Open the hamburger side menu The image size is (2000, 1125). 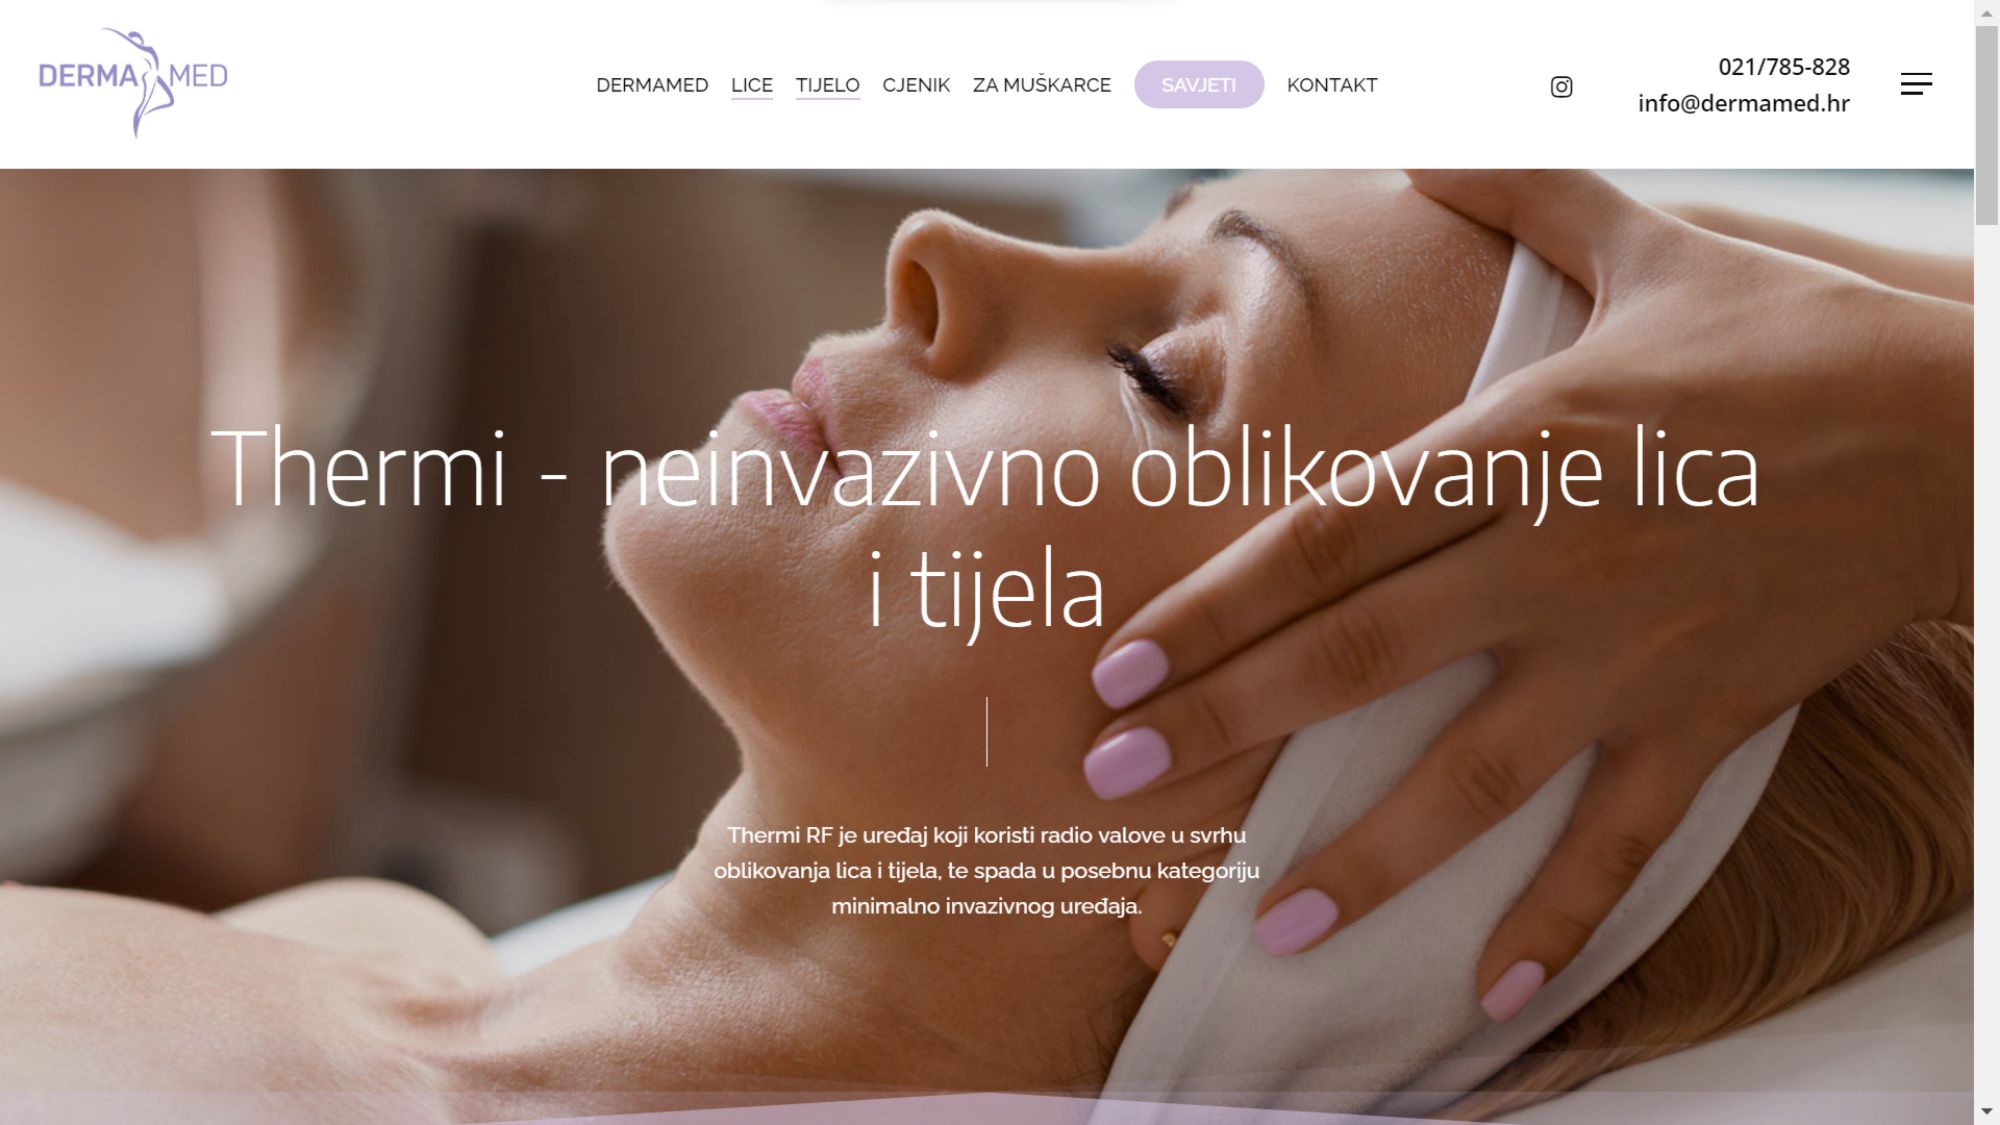click(1916, 84)
